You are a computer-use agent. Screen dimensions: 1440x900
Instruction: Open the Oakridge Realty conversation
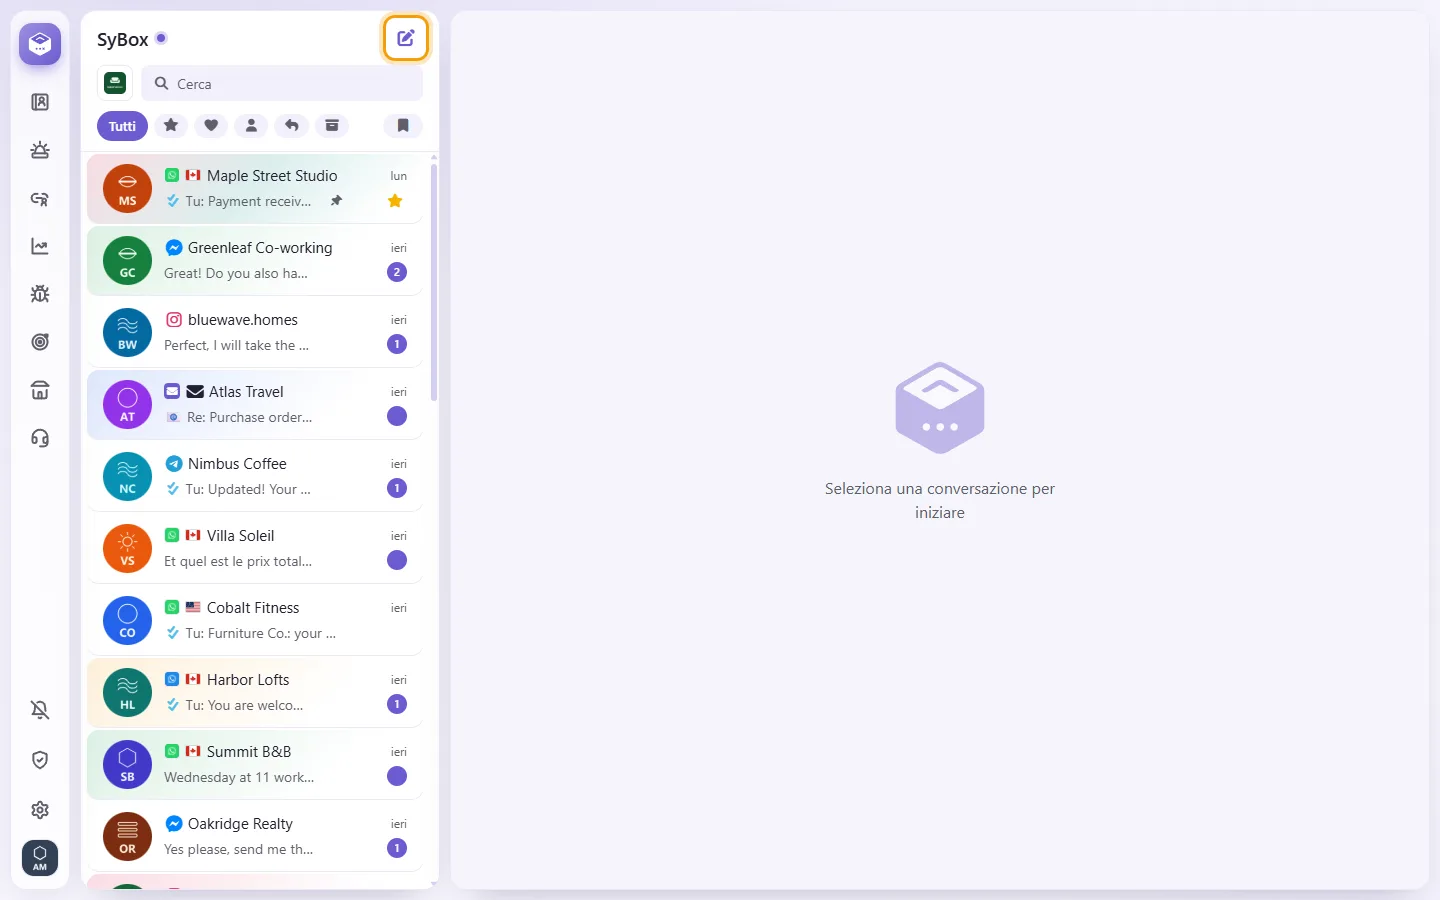[255, 836]
